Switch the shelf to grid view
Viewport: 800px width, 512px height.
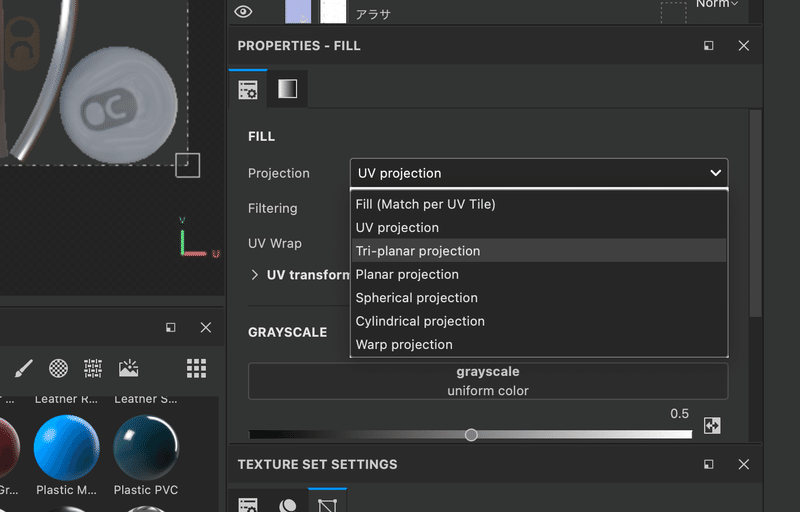coord(196,368)
